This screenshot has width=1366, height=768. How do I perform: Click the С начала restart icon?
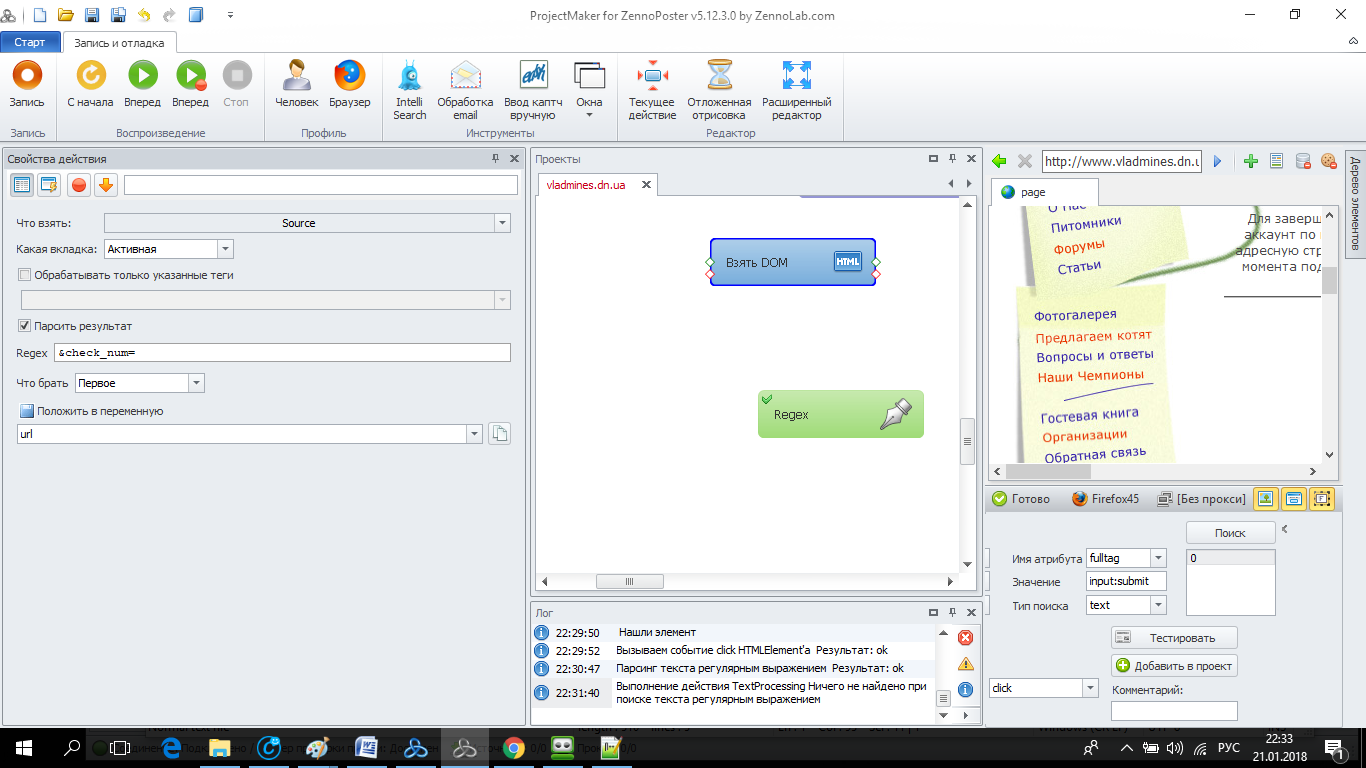point(90,76)
